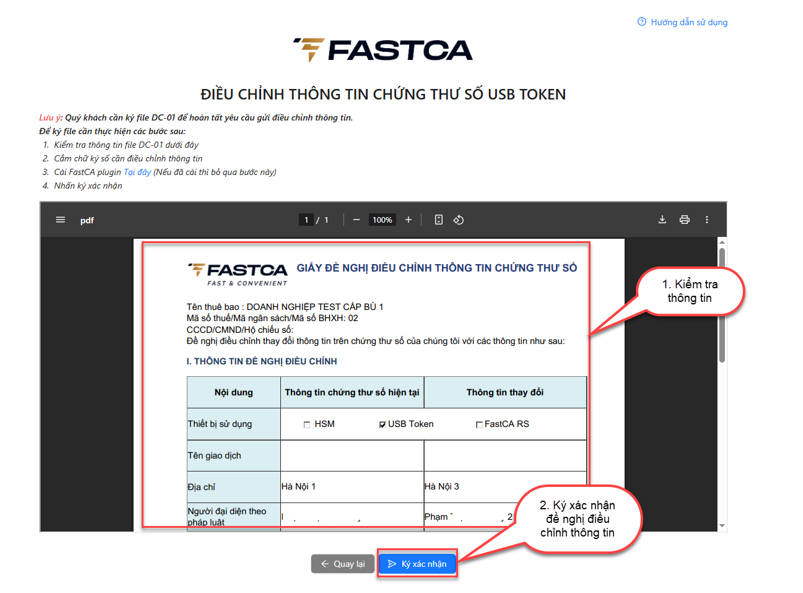Click the PDF page number field
Viewport: 803px width, 593px height.
pos(306,220)
